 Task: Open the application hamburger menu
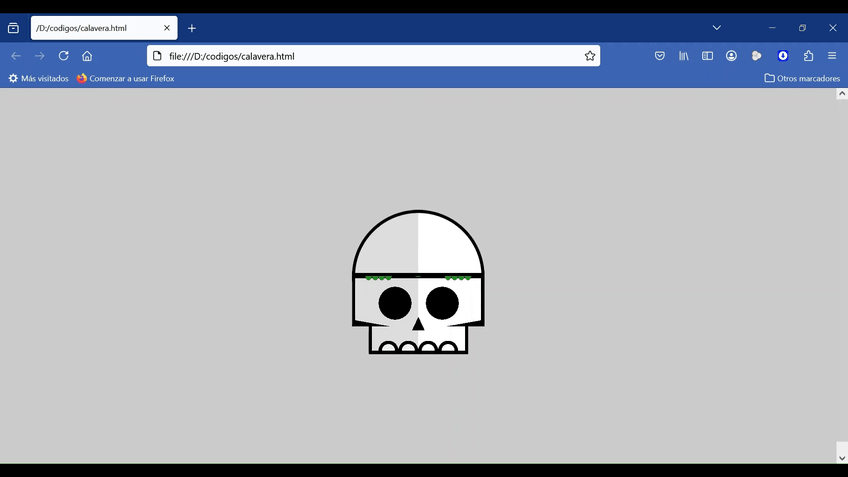[832, 56]
